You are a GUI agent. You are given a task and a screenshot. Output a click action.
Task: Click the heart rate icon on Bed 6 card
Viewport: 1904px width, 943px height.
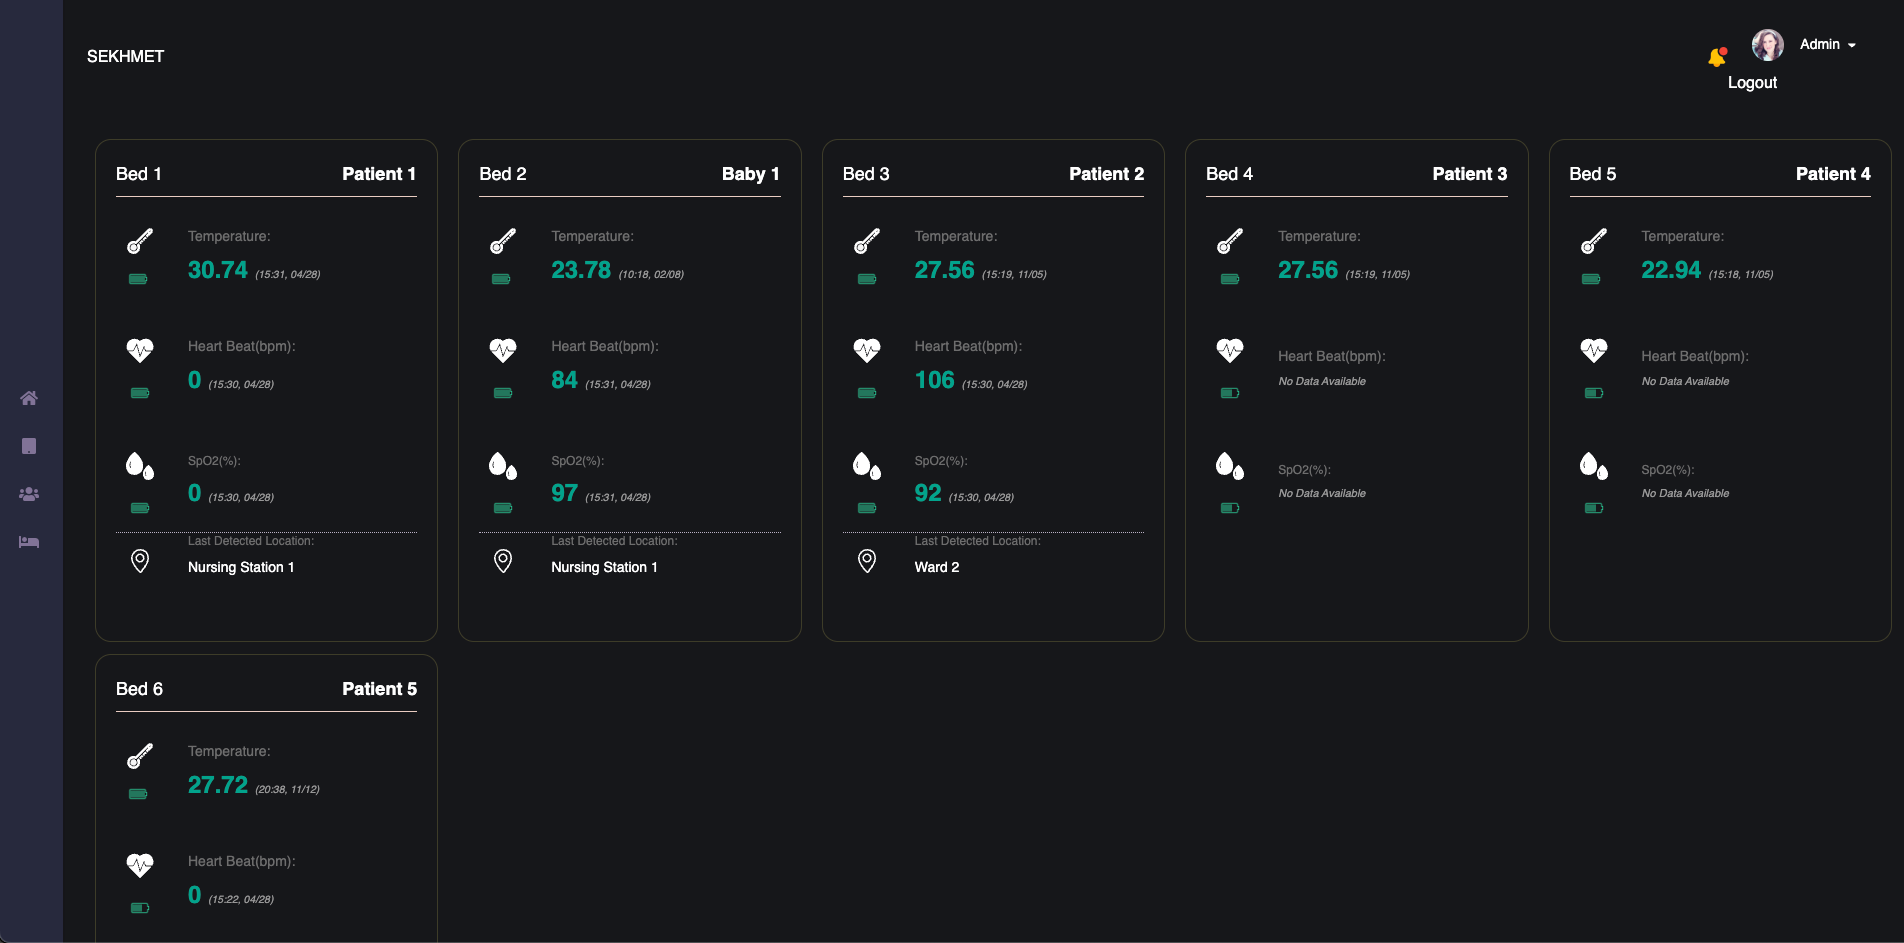coord(140,866)
